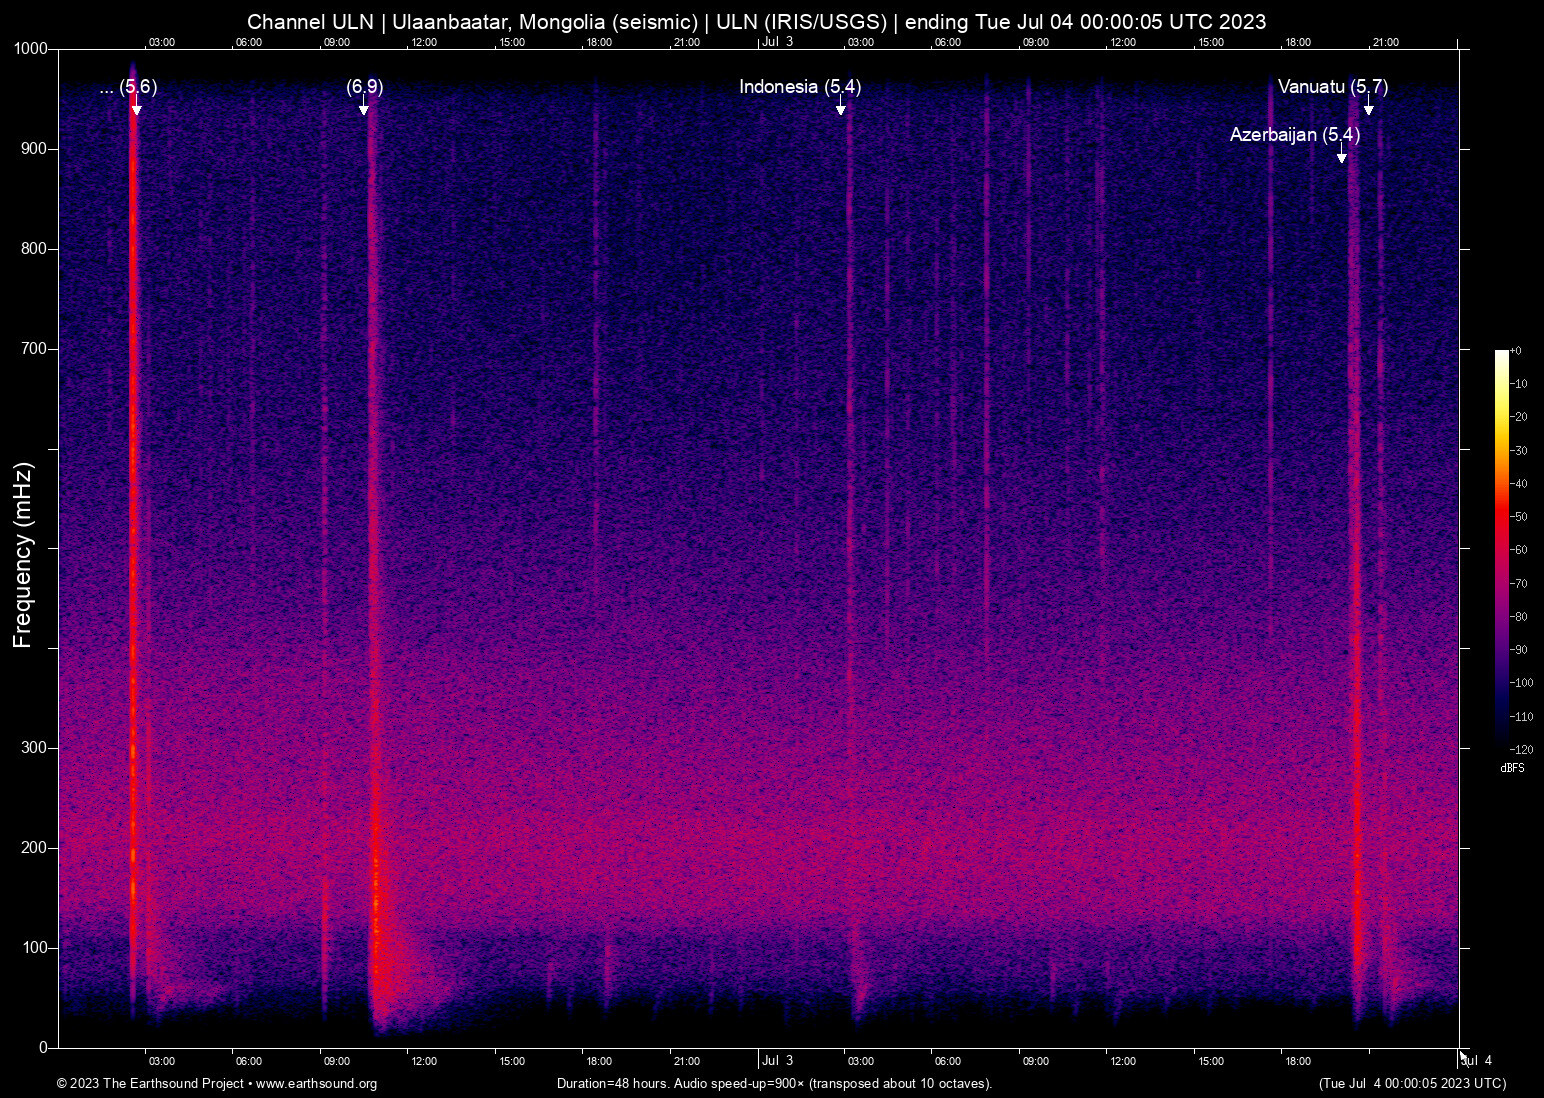Select the 1000 tick on frequency axis
This screenshot has width=1544, height=1098.
coord(30,49)
